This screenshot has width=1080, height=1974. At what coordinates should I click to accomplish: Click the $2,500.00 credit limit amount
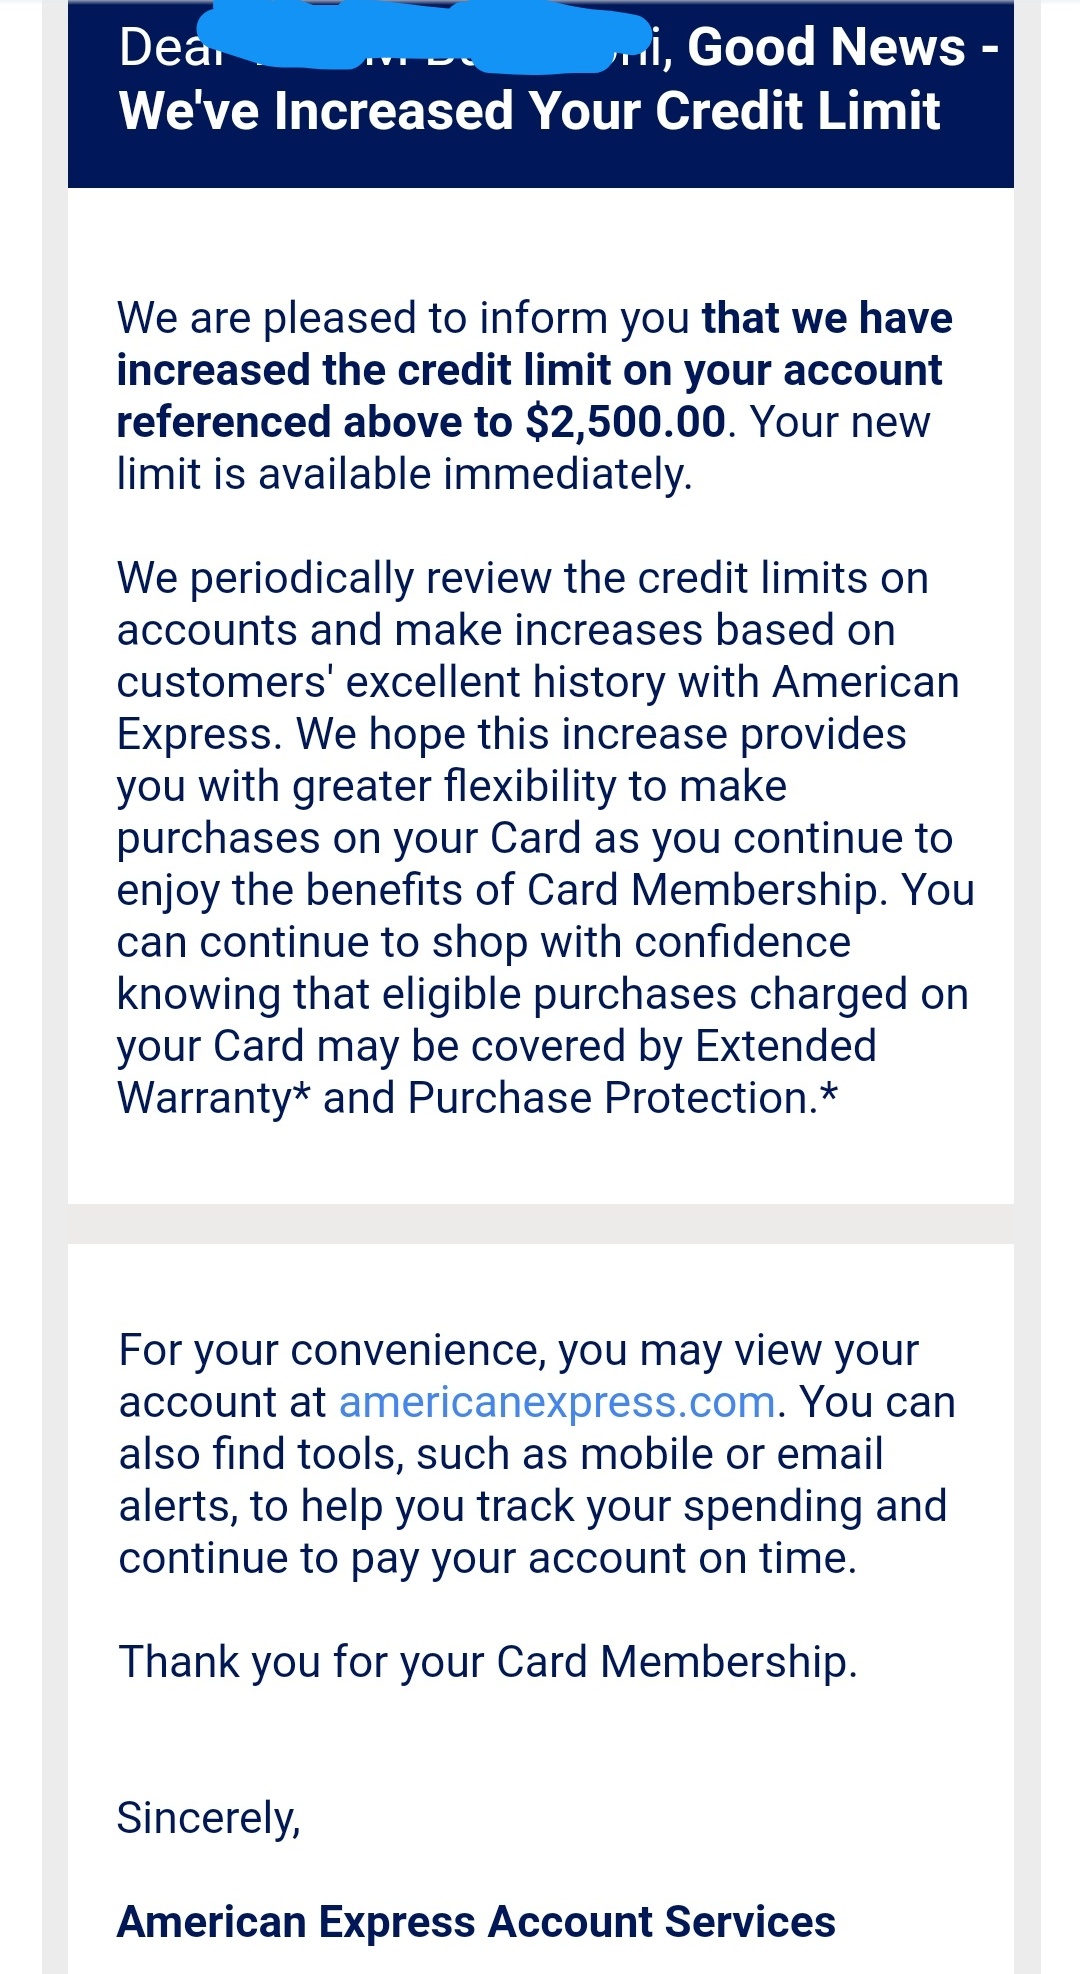pyautogui.click(x=625, y=422)
